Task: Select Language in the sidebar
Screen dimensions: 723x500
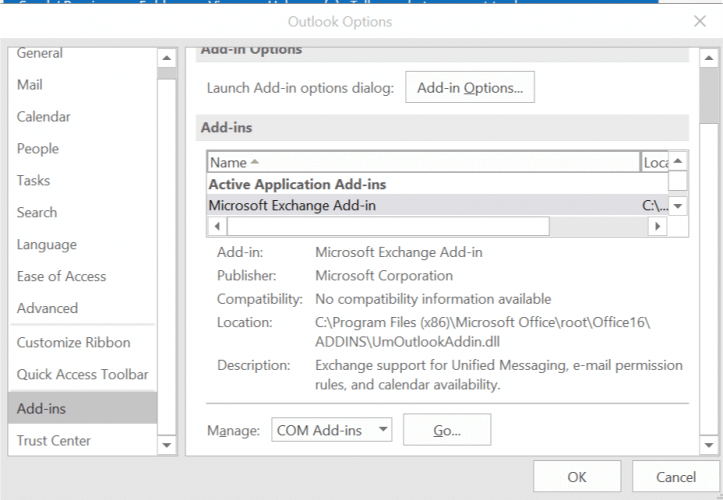Action: pyautogui.click(x=82, y=244)
